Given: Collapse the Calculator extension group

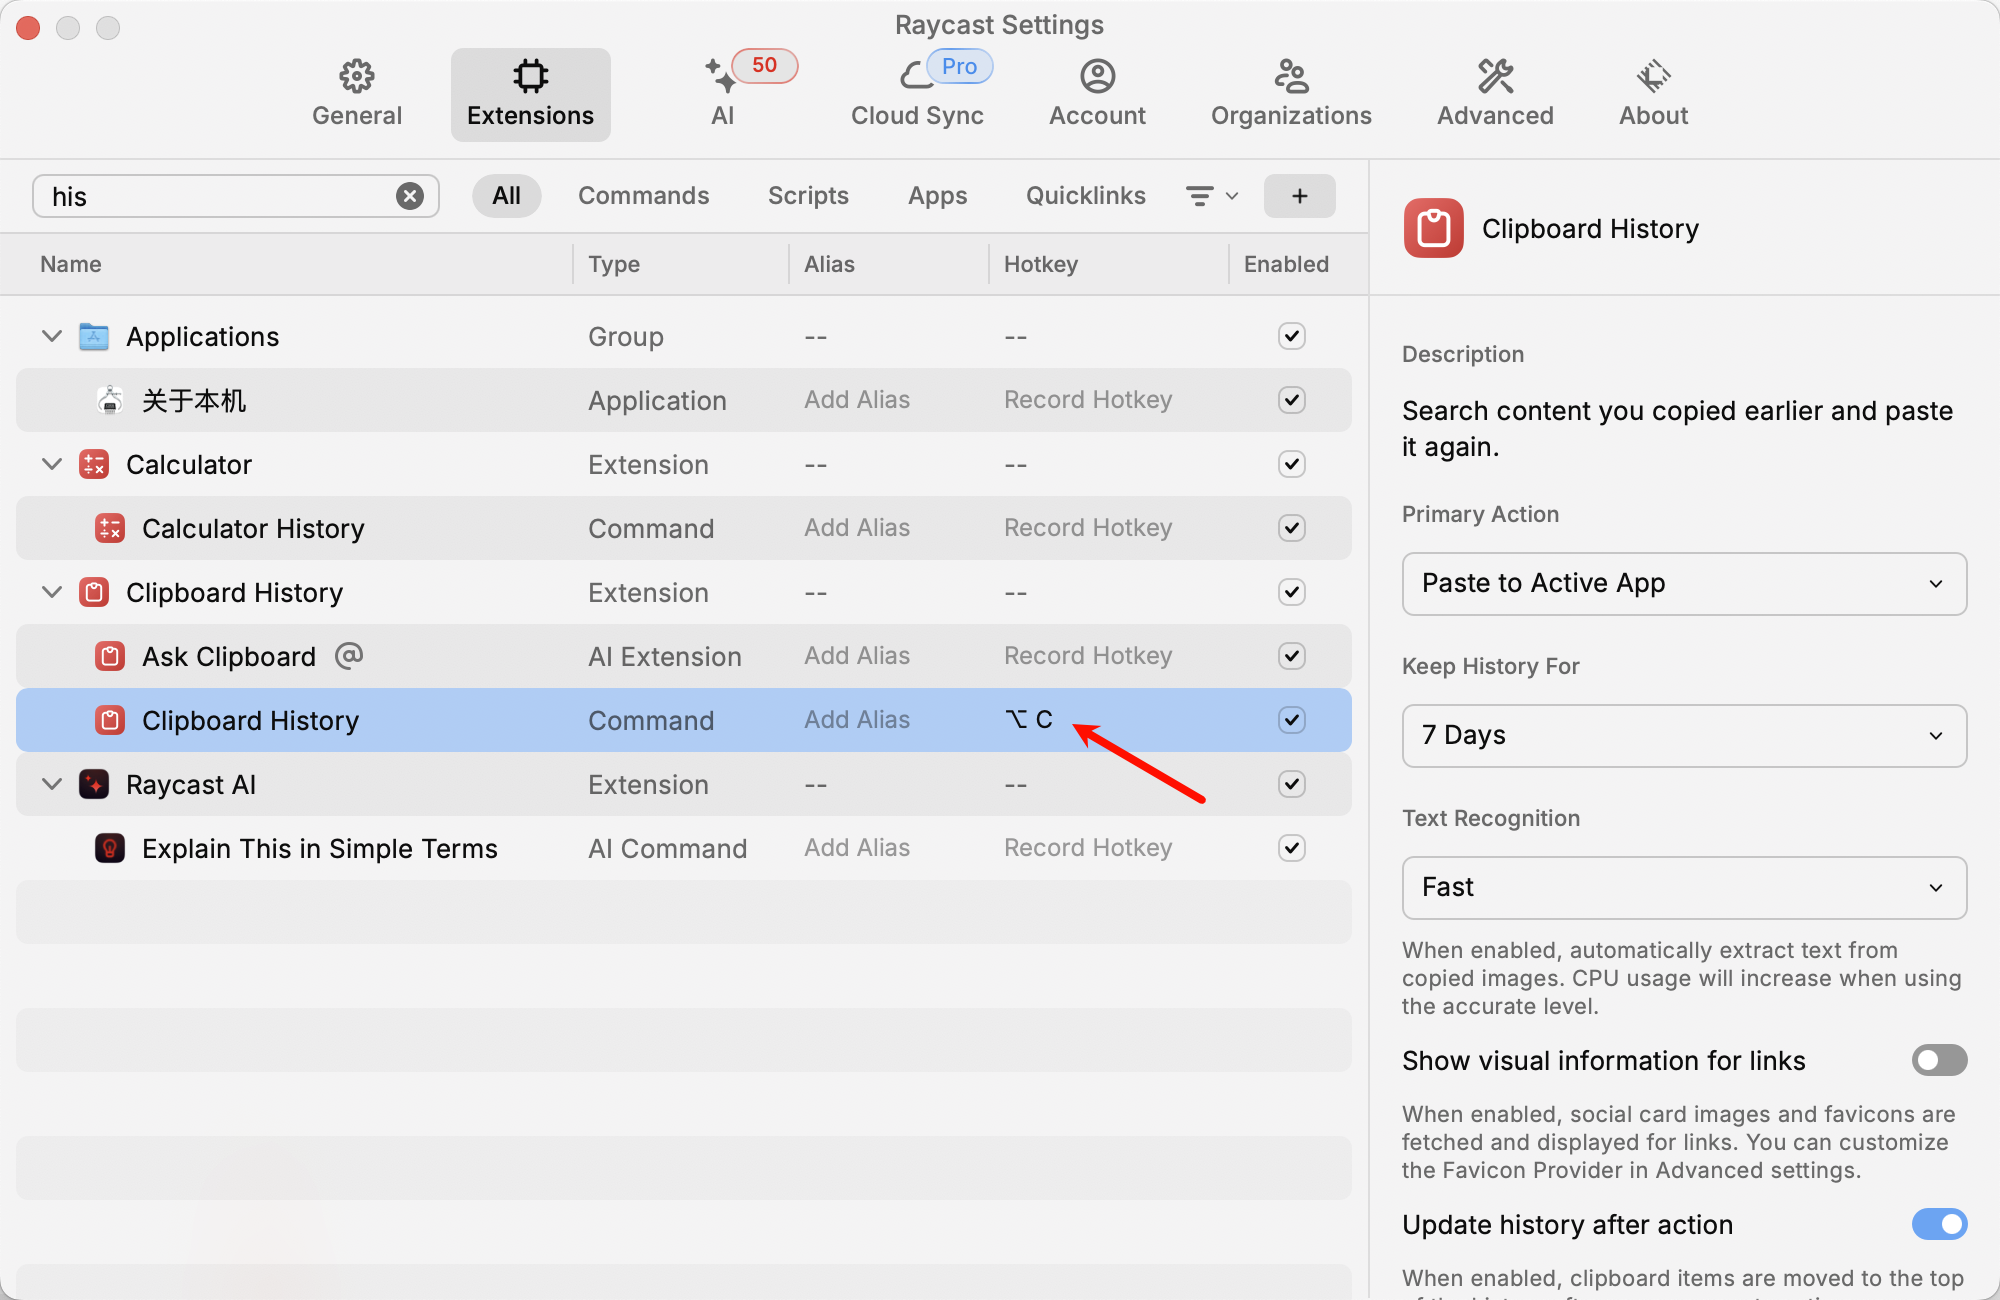Looking at the screenshot, I should (52, 464).
